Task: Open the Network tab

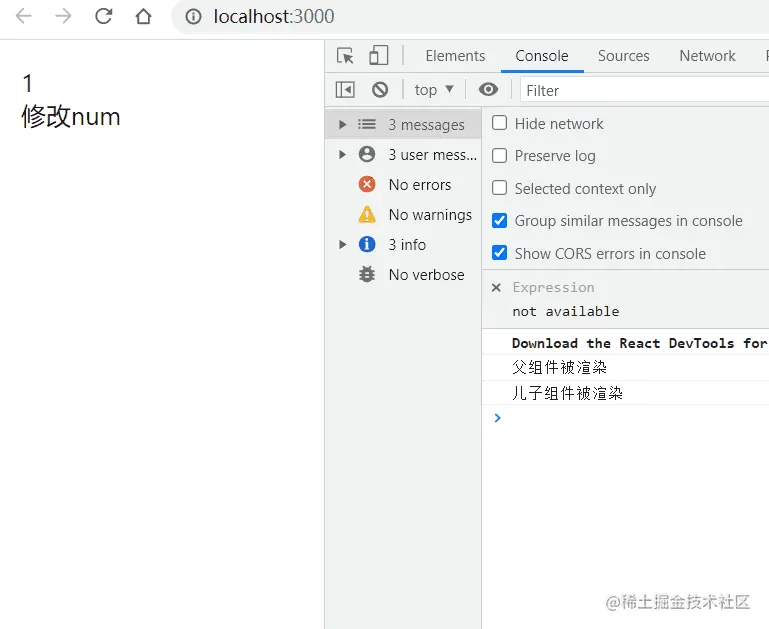Action: tap(707, 56)
